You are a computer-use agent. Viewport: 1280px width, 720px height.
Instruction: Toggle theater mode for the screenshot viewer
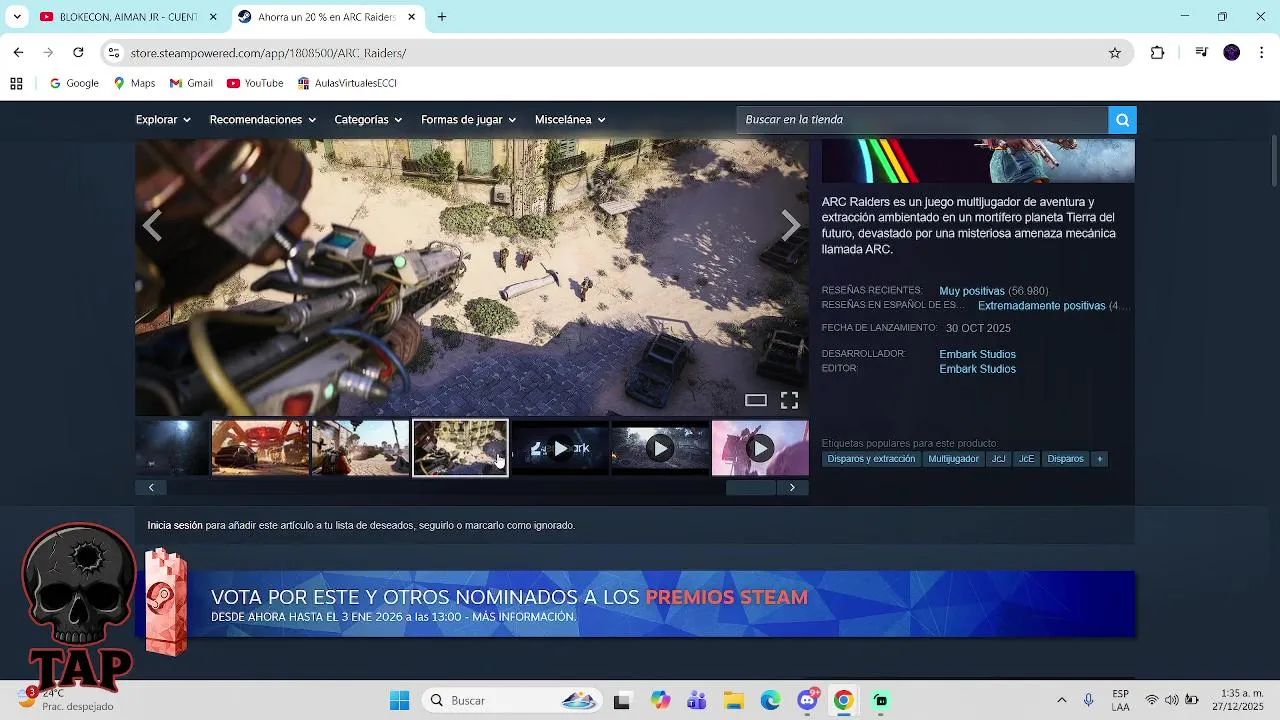click(x=756, y=401)
